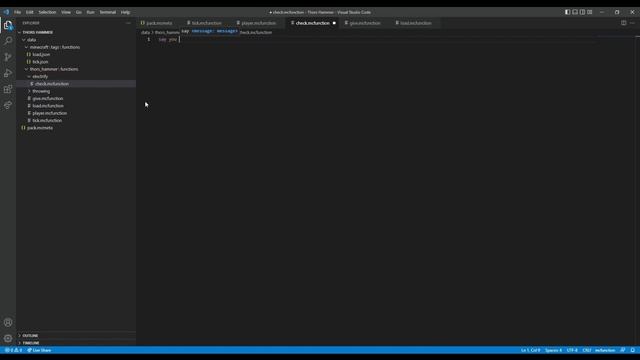Open tick.mcfunction in the explorer tree
Image resolution: width=640 pixels, height=360 pixels.
pyautogui.click(x=47, y=121)
